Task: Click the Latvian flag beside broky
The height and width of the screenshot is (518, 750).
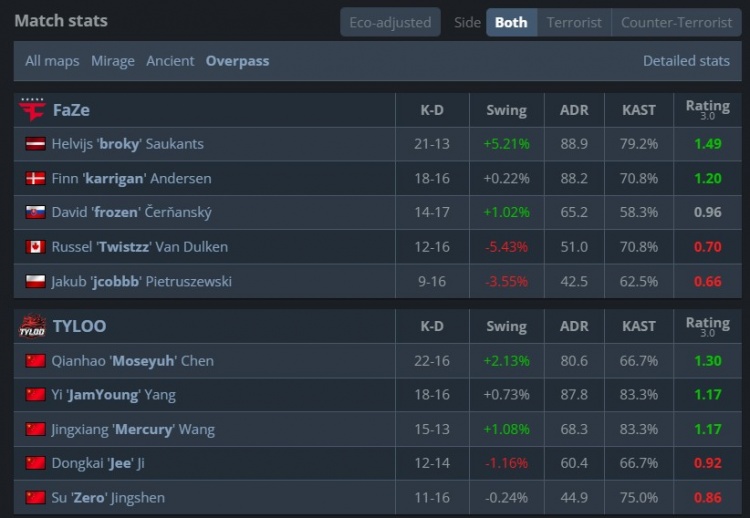Action: 35,144
